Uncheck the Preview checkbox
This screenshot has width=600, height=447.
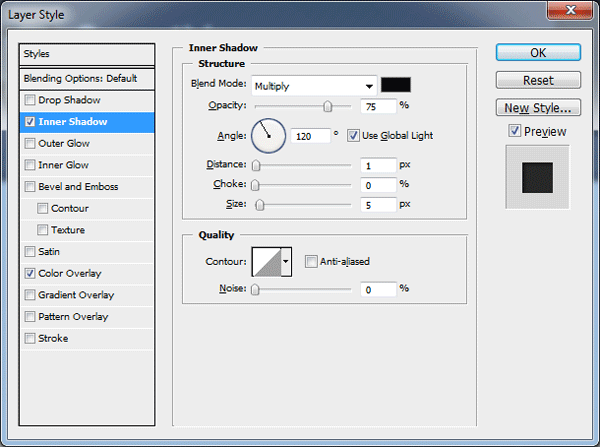[514, 131]
